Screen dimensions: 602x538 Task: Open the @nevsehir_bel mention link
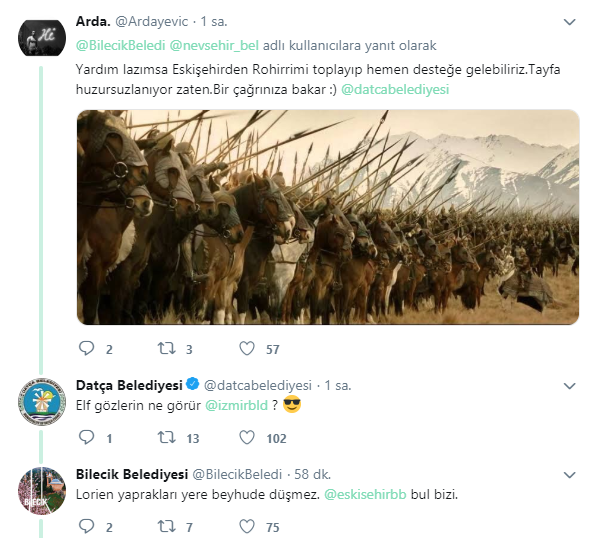point(214,45)
